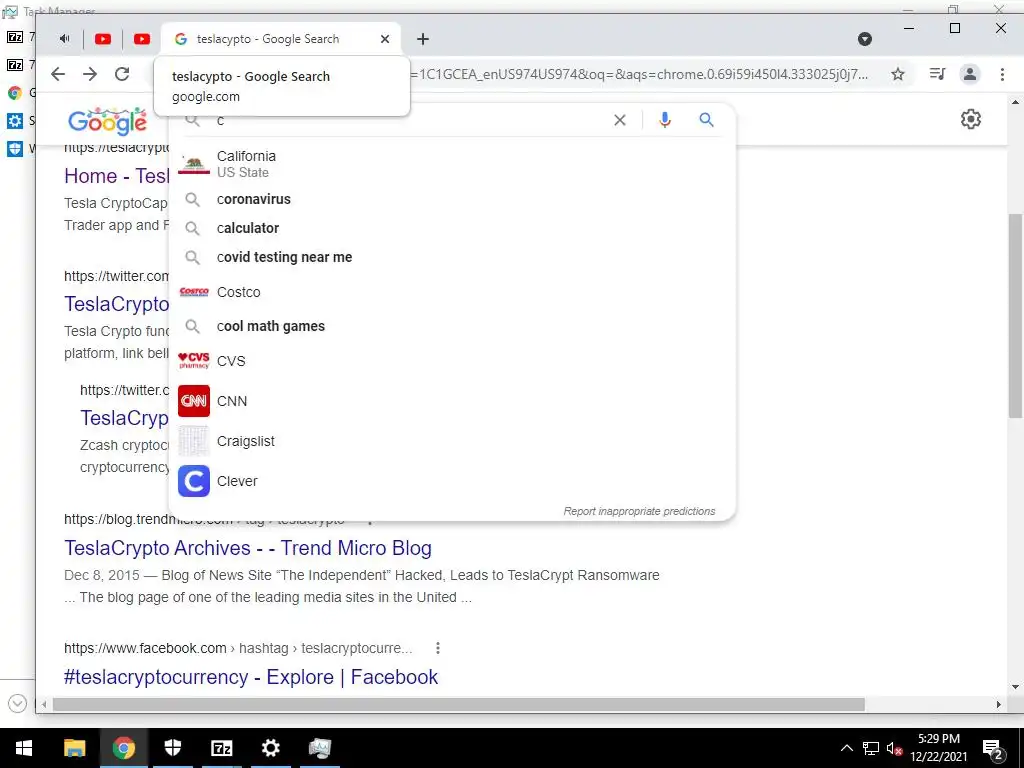Image resolution: width=1024 pixels, height=768 pixels.
Task: Choose the calculator suggestion
Action: point(452,228)
